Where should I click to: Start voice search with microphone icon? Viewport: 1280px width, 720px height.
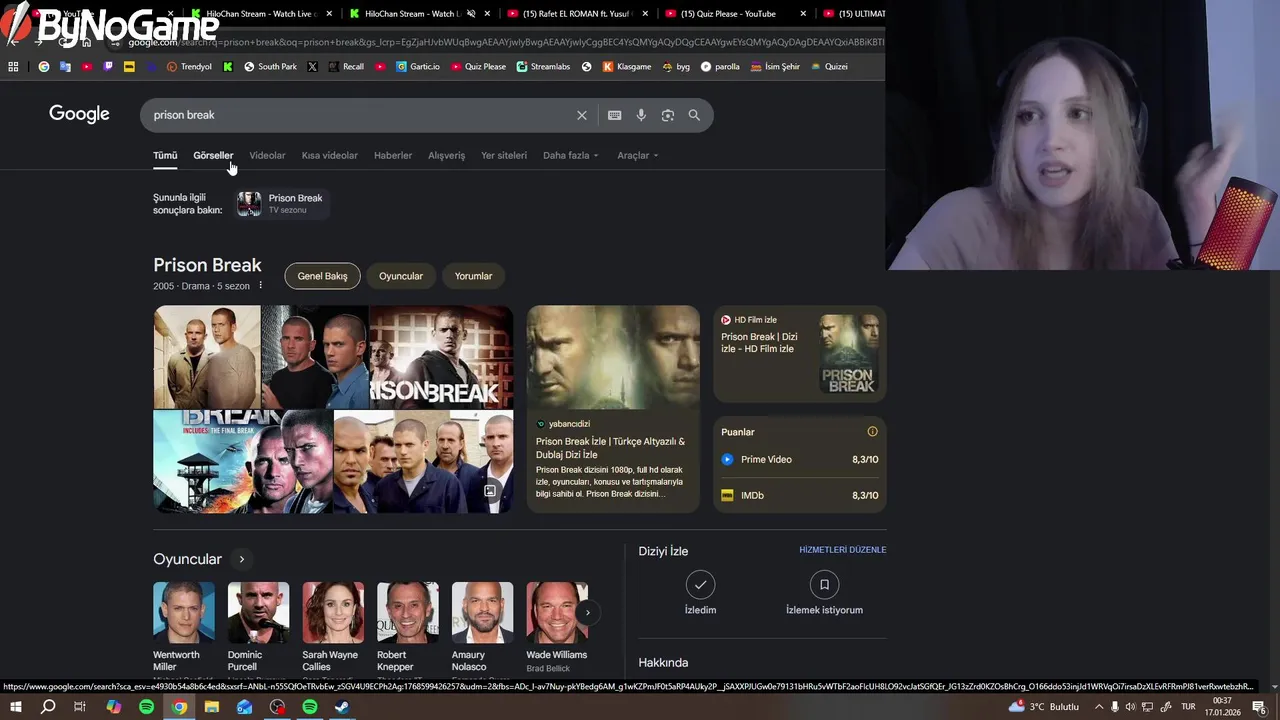coord(641,115)
